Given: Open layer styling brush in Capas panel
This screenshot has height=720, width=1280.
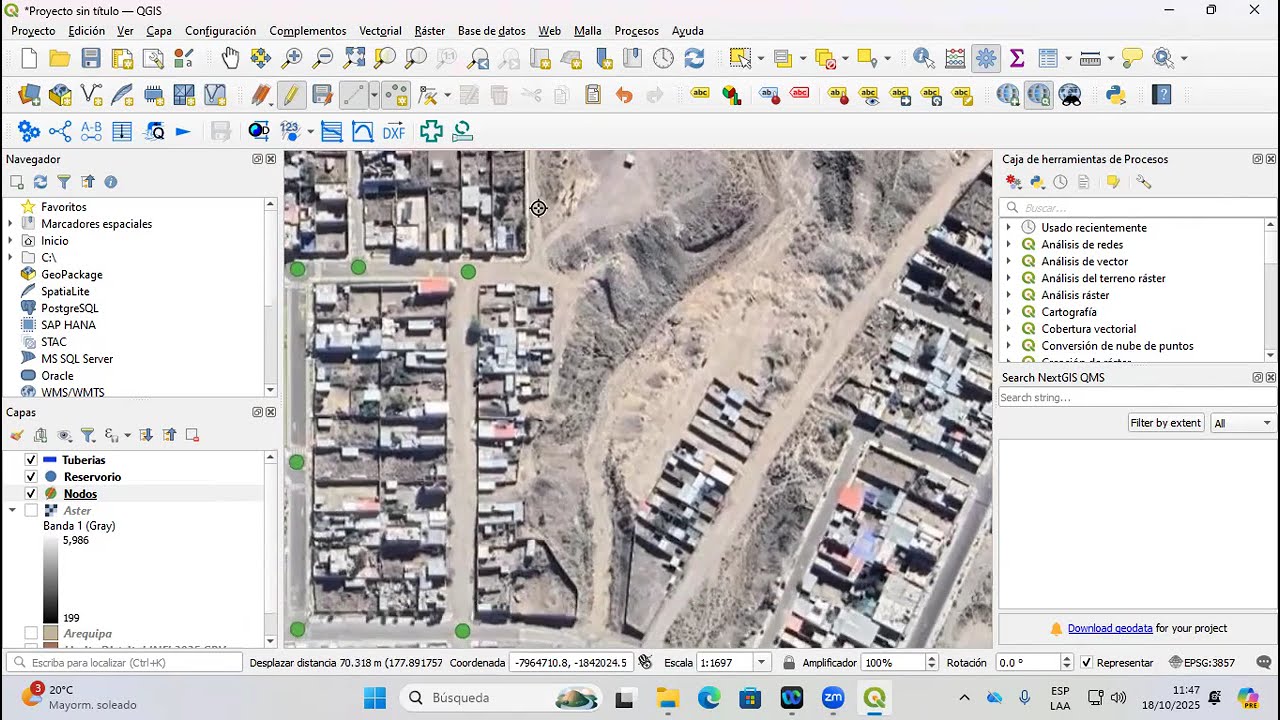Looking at the screenshot, I should coord(17,435).
